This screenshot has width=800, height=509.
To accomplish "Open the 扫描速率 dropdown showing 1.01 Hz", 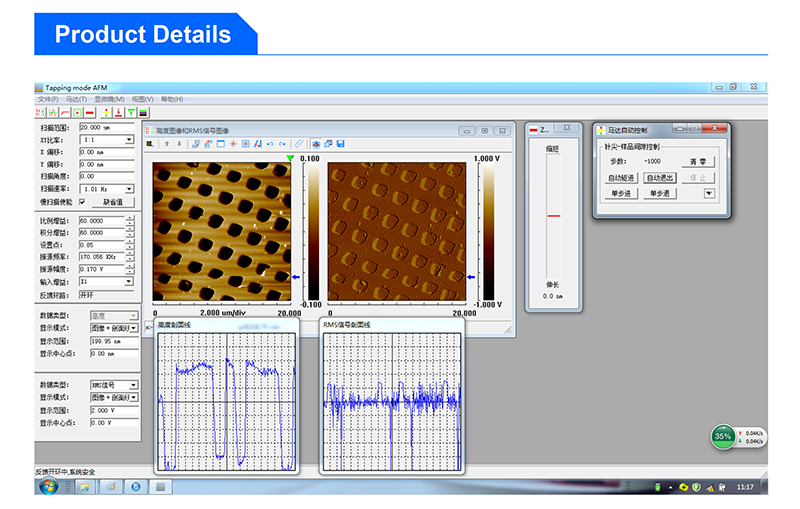I will [x=129, y=188].
